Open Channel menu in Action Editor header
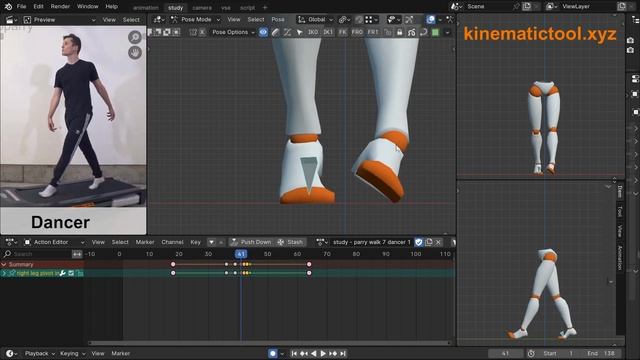This screenshot has height=360, width=640. click(172, 242)
